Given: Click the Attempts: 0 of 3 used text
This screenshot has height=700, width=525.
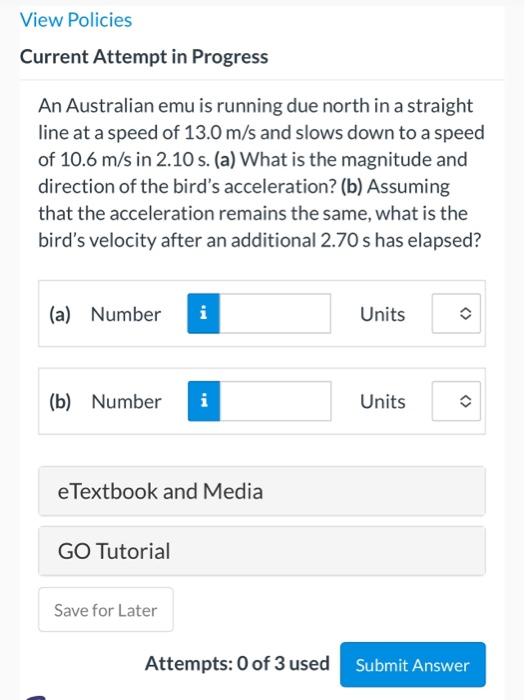Looking at the screenshot, I should [x=237, y=663].
